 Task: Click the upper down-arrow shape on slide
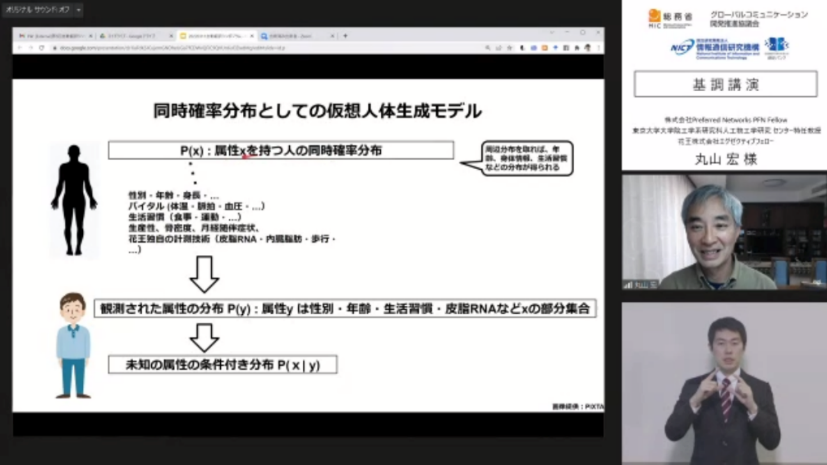[x=204, y=274]
